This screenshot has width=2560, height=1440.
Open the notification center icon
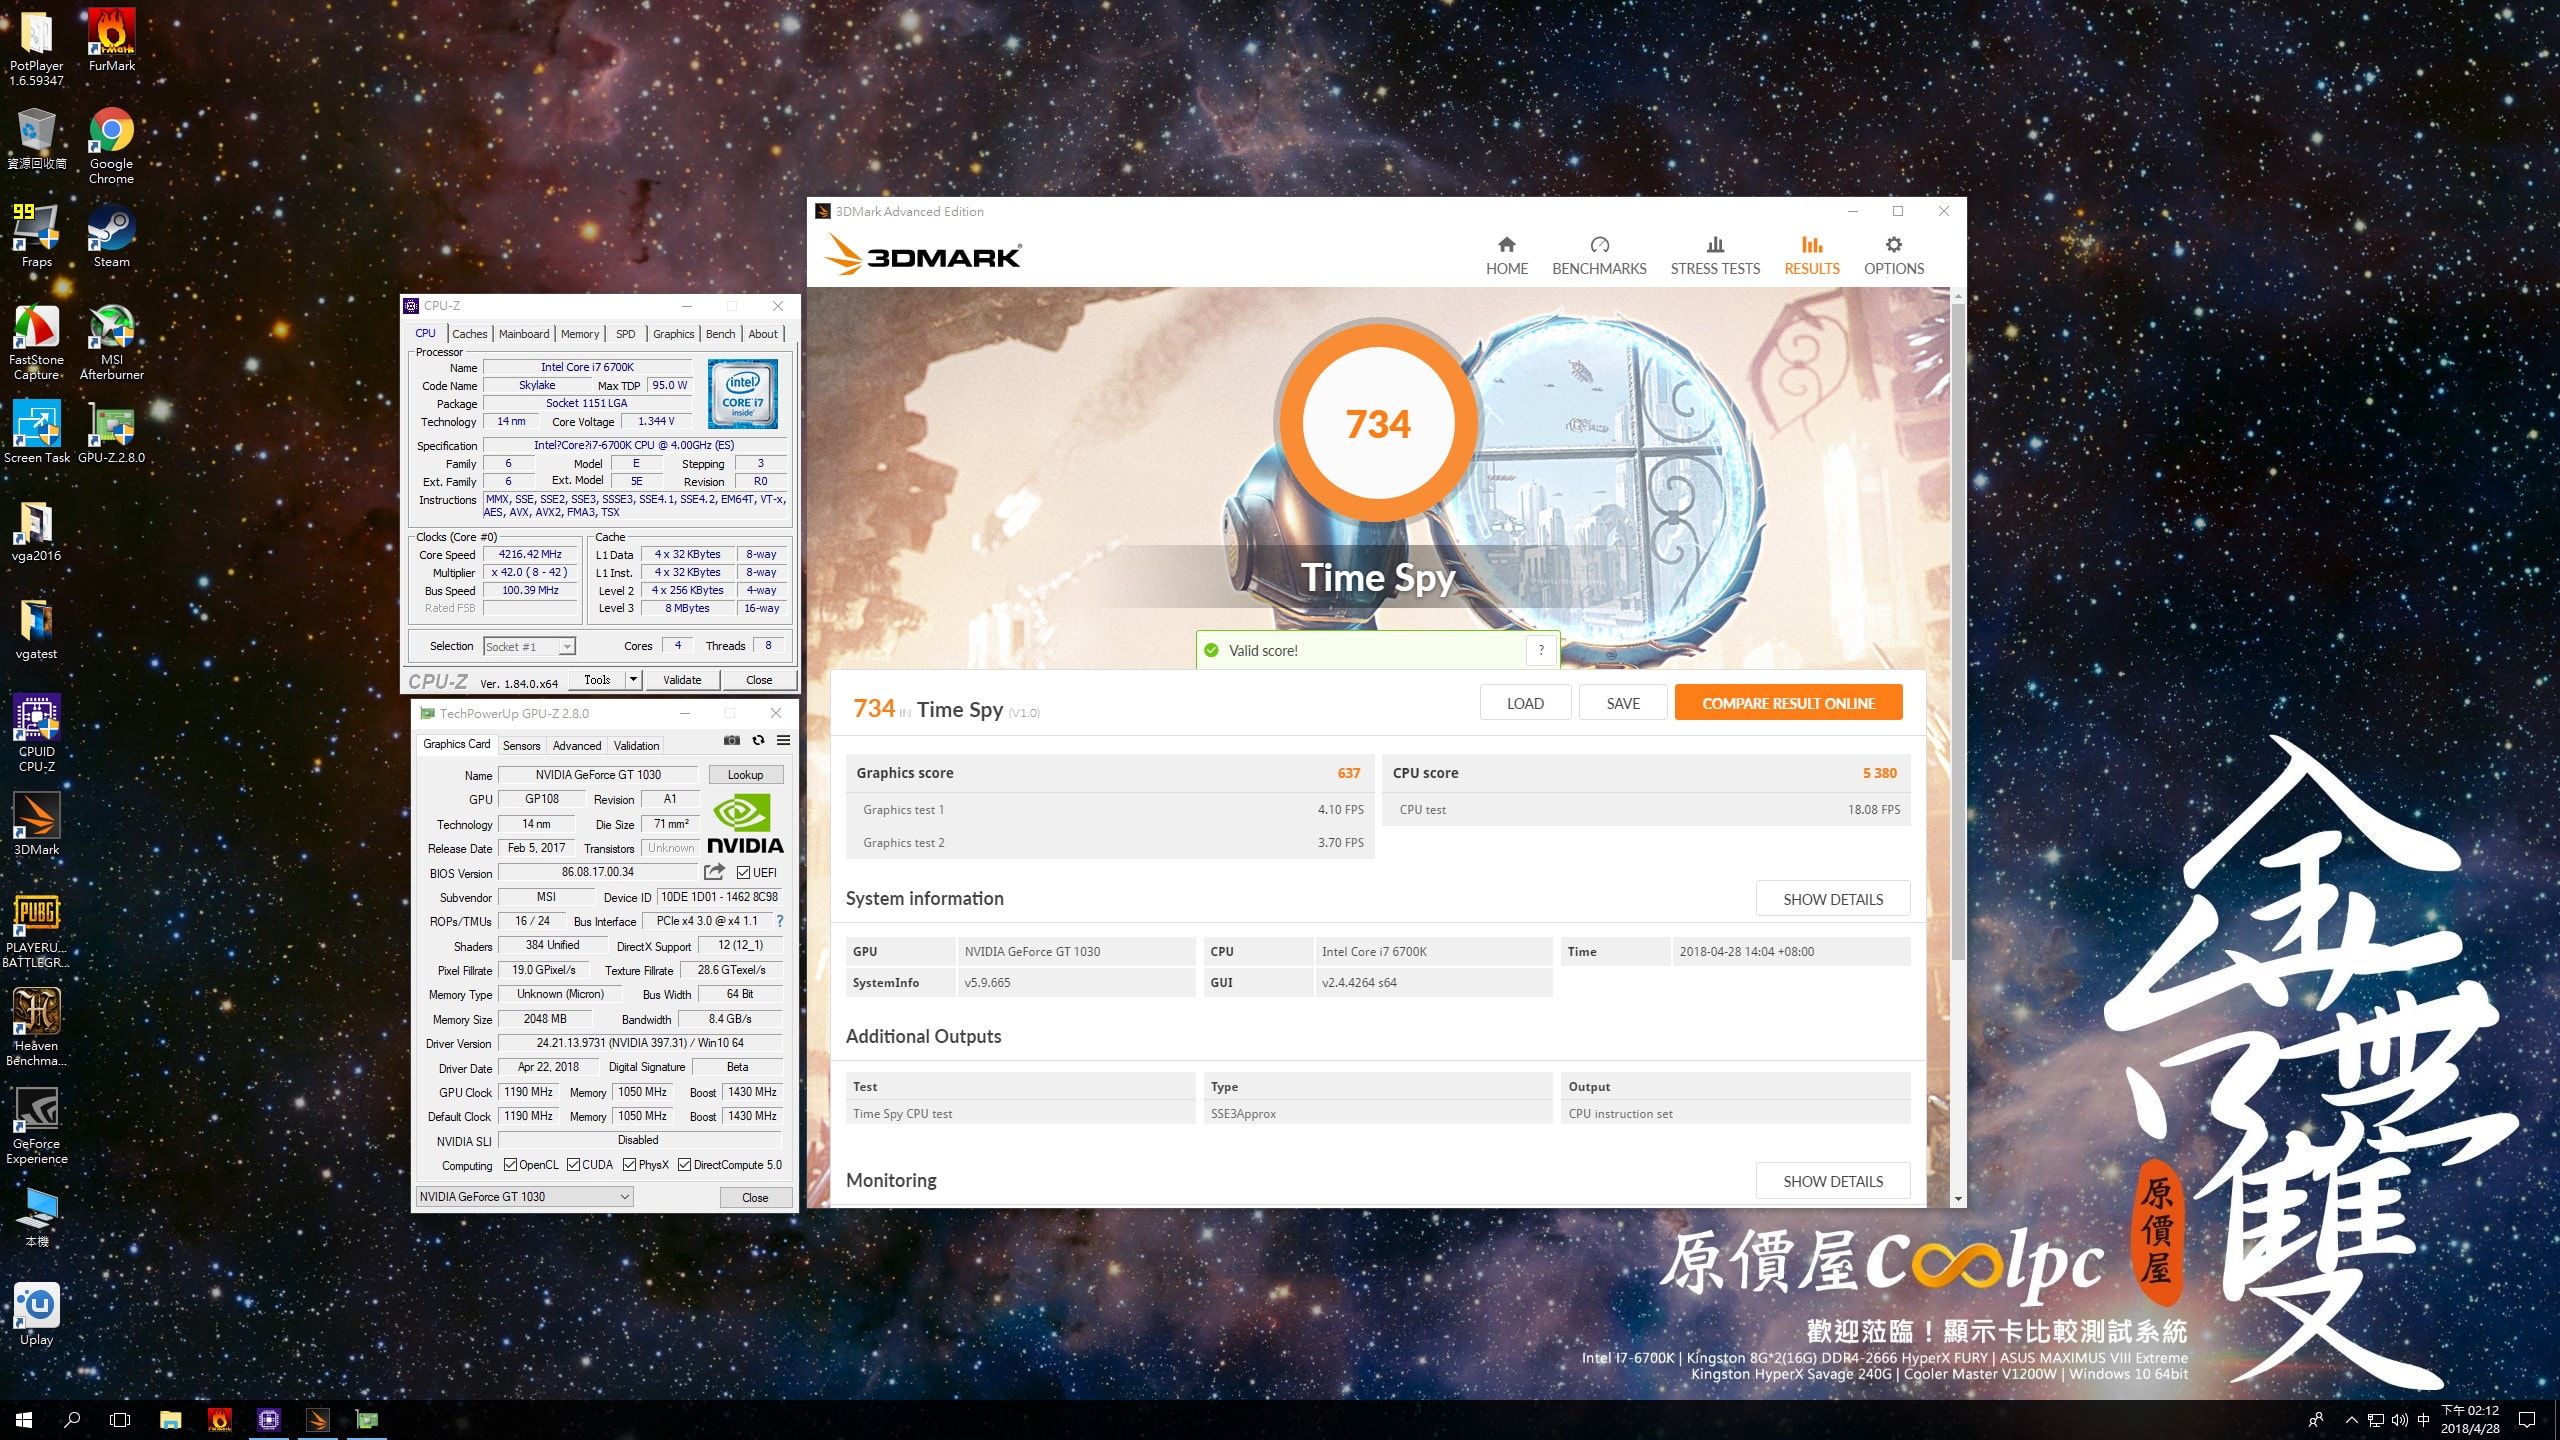2527,1420
